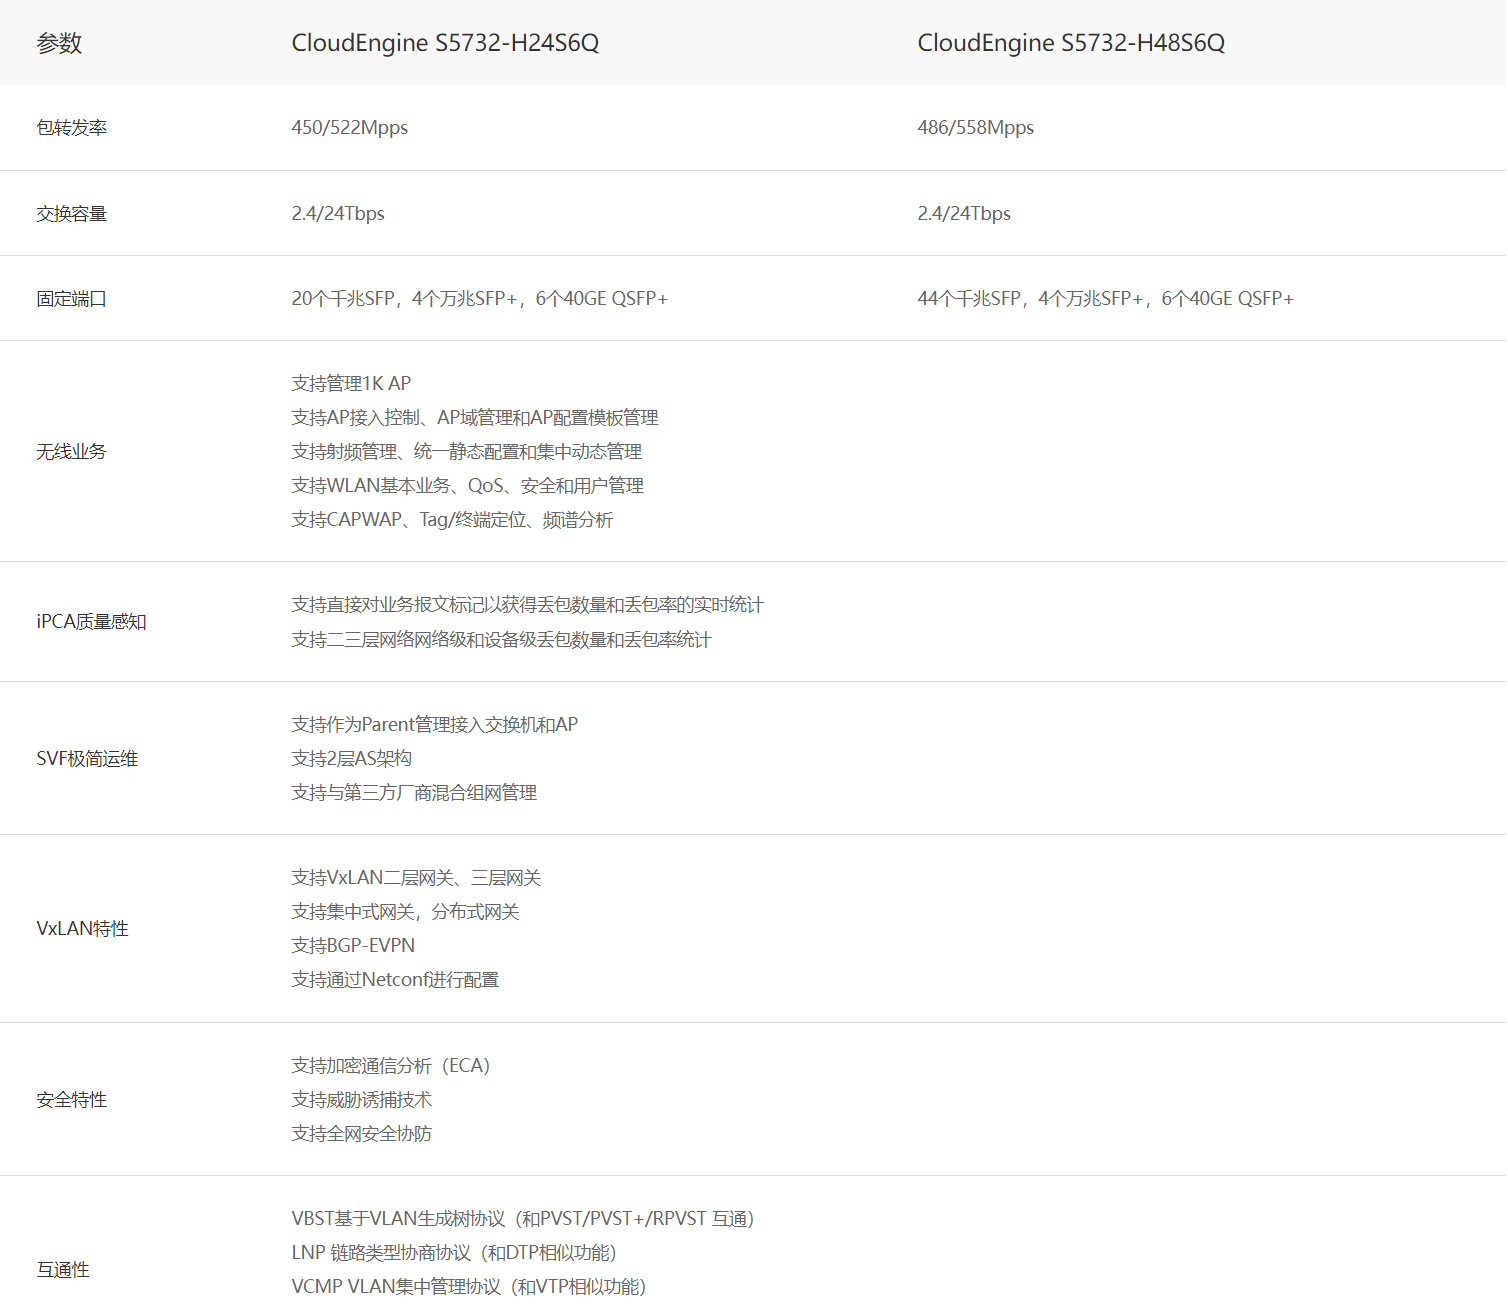
Task: Click the 交换容量 row label
Action: pos(71,214)
